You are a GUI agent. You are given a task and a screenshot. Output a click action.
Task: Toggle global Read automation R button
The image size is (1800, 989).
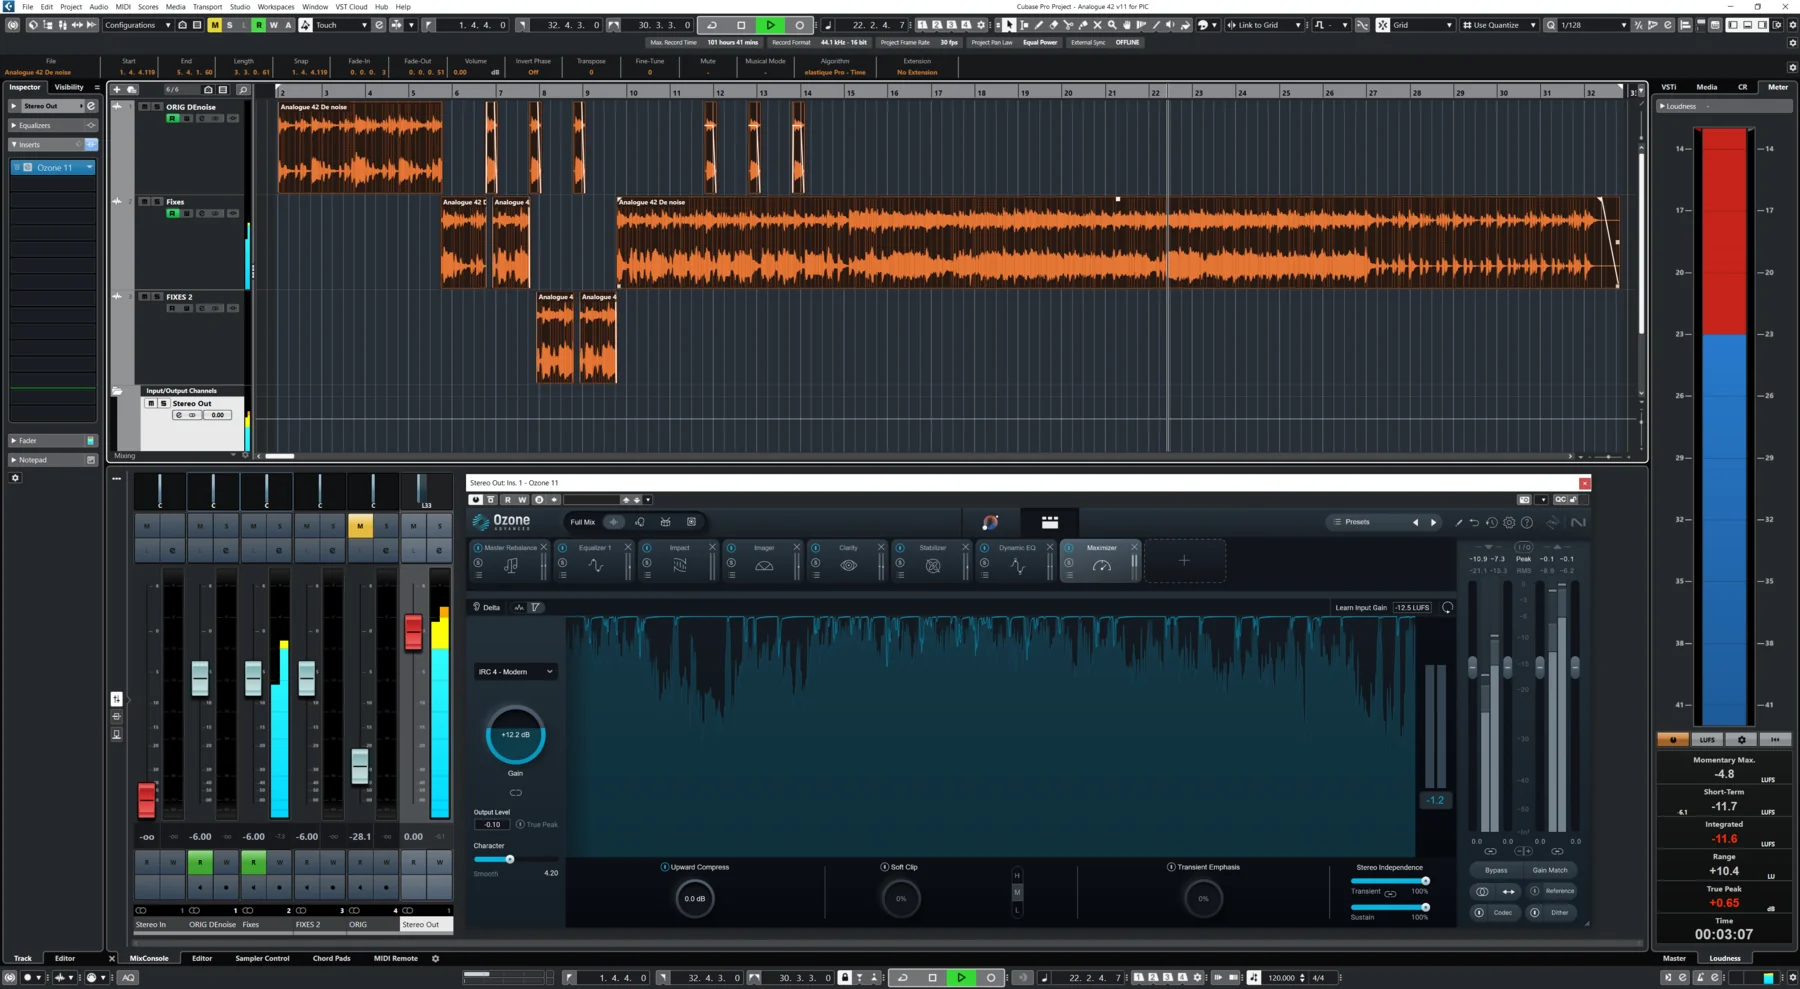point(258,25)
